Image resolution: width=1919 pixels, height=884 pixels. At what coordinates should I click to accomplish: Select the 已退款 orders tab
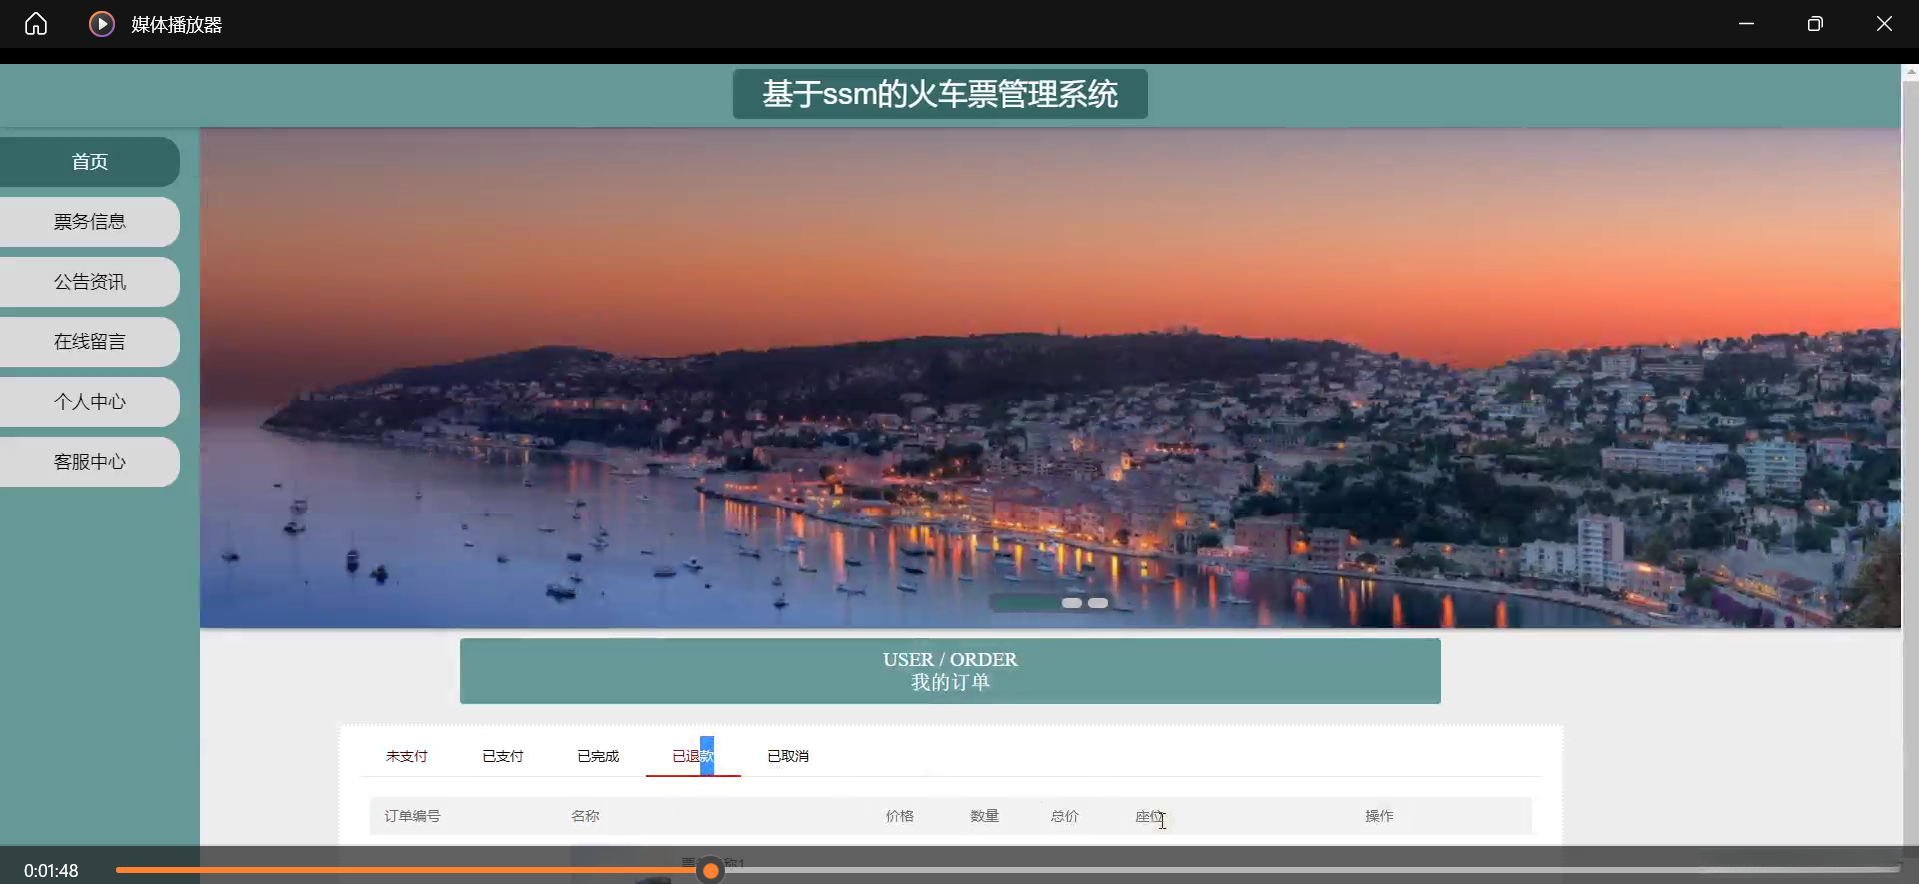click(x=693, y=756)
